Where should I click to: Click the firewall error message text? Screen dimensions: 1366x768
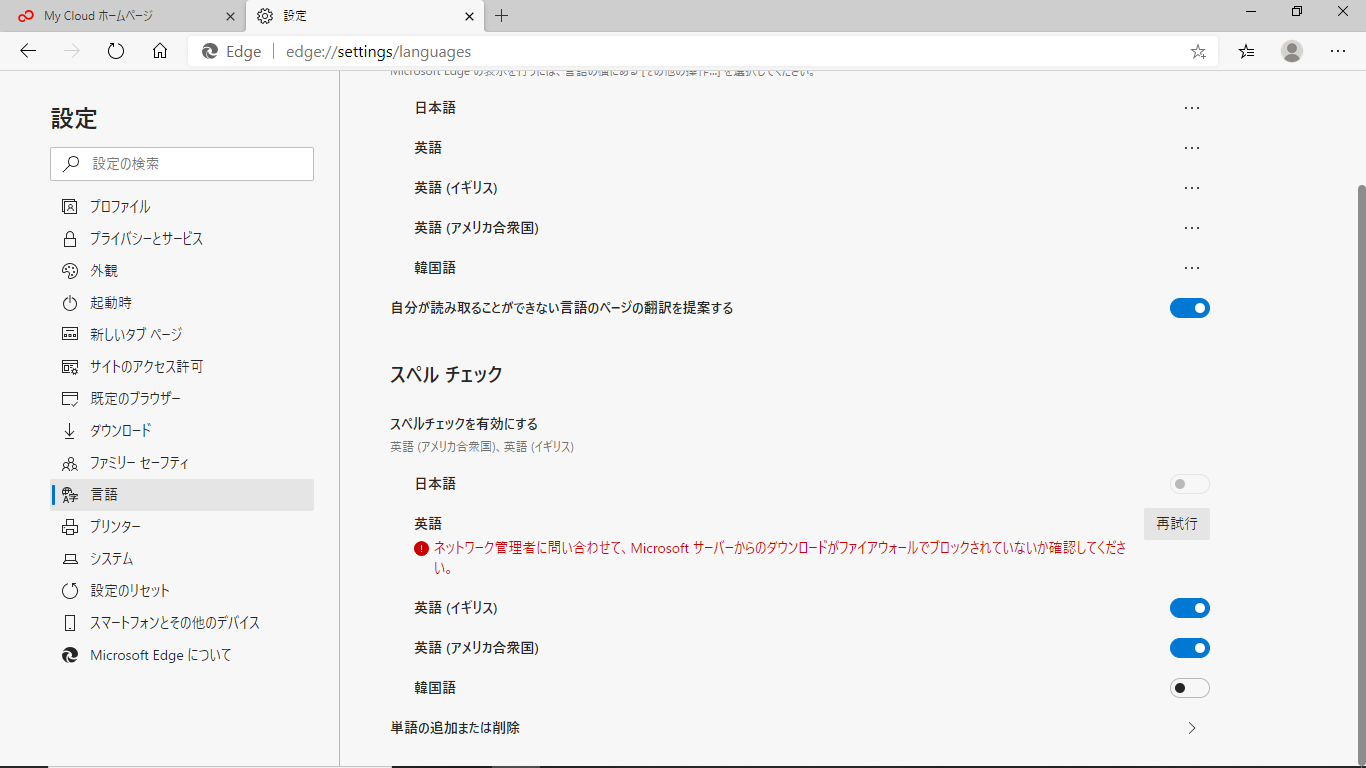780,558
